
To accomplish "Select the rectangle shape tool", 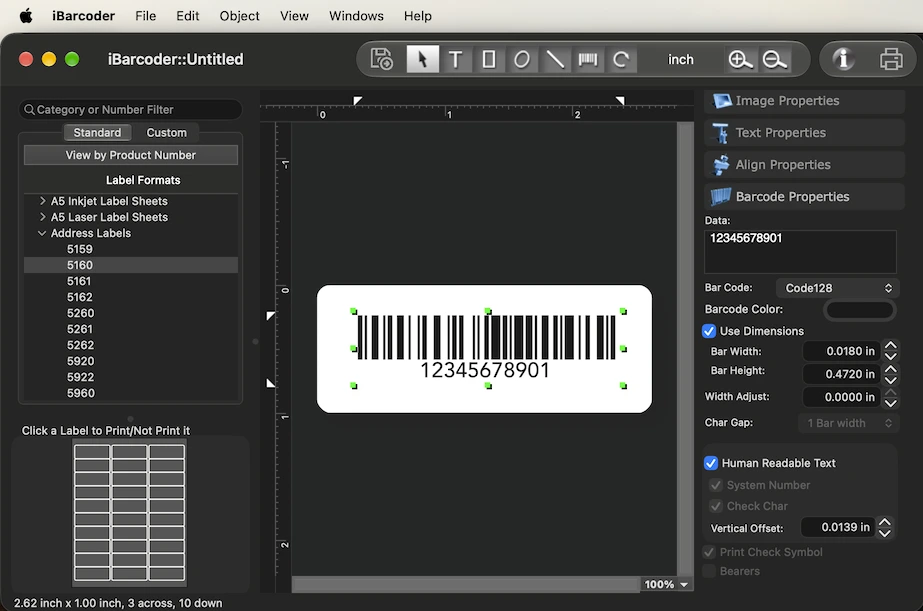I will click(489, 59).
